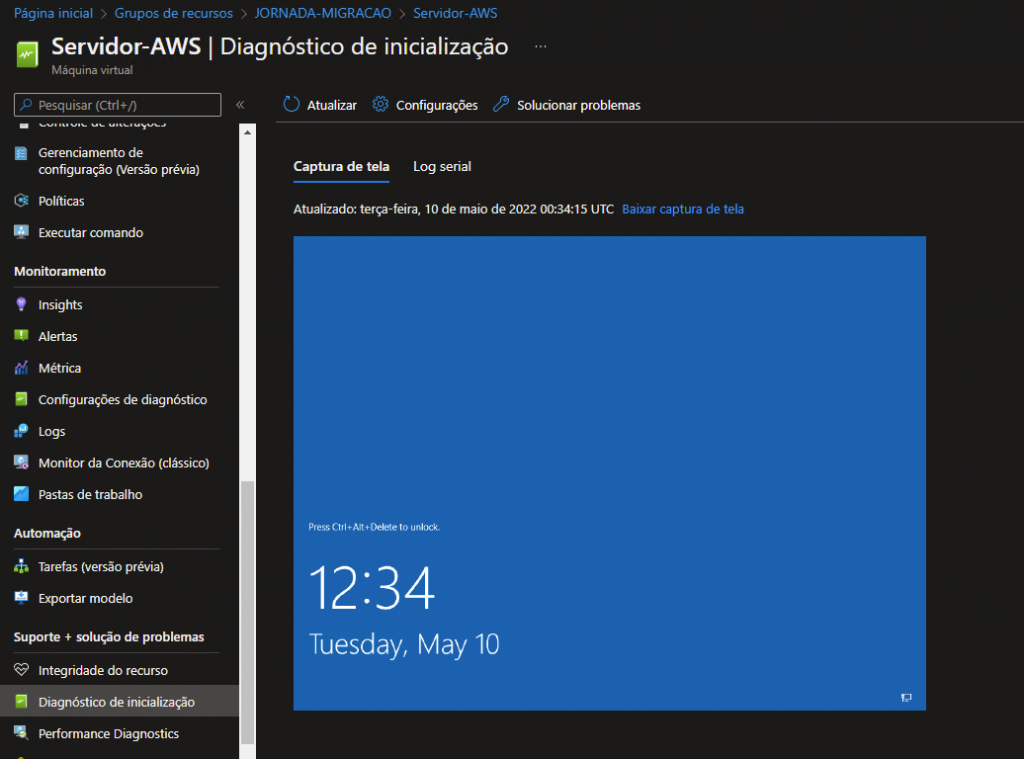Collapse the sidebar with double-chevron button

point(240,105)
